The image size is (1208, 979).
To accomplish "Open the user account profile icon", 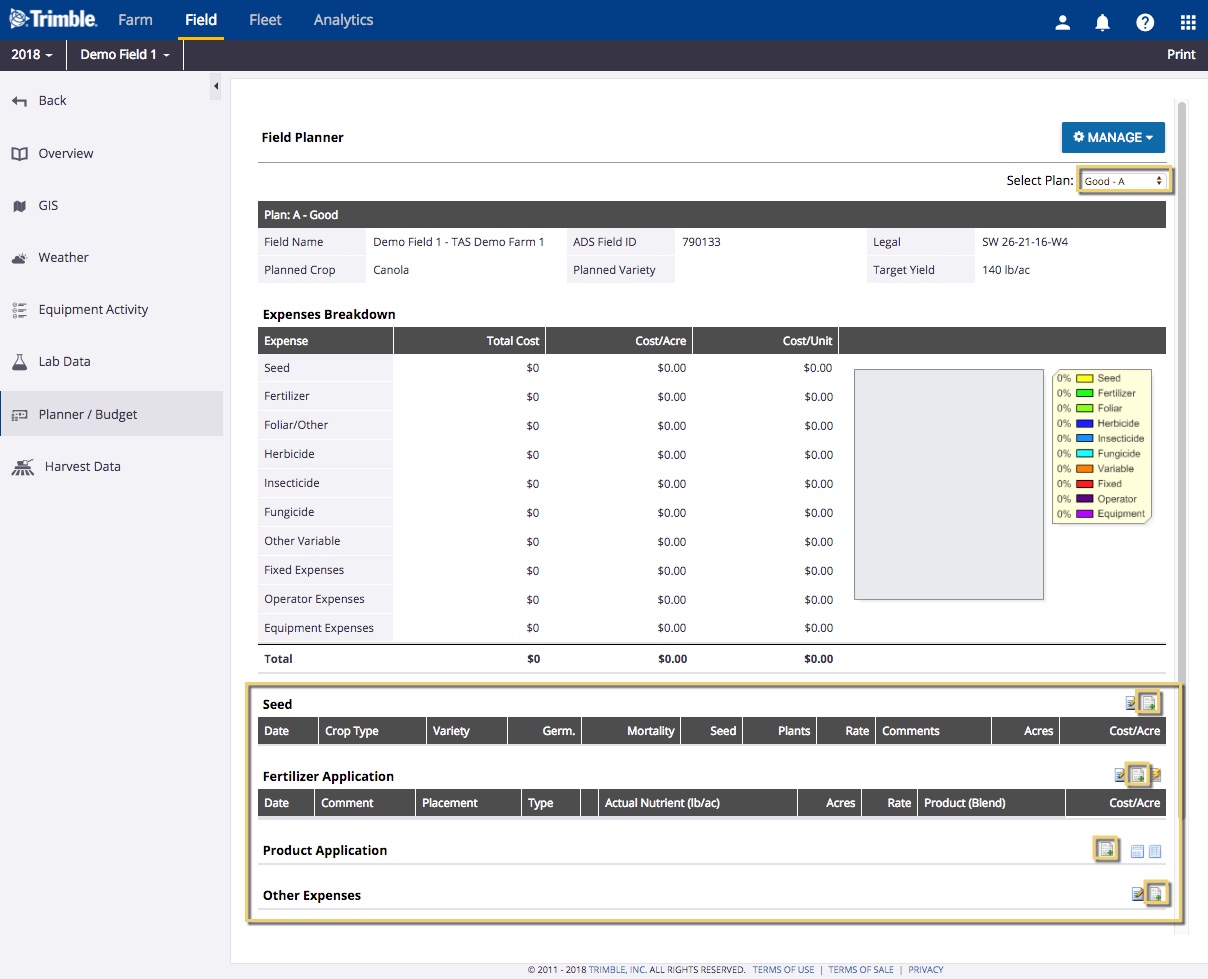I will (x=1063, y=22).
